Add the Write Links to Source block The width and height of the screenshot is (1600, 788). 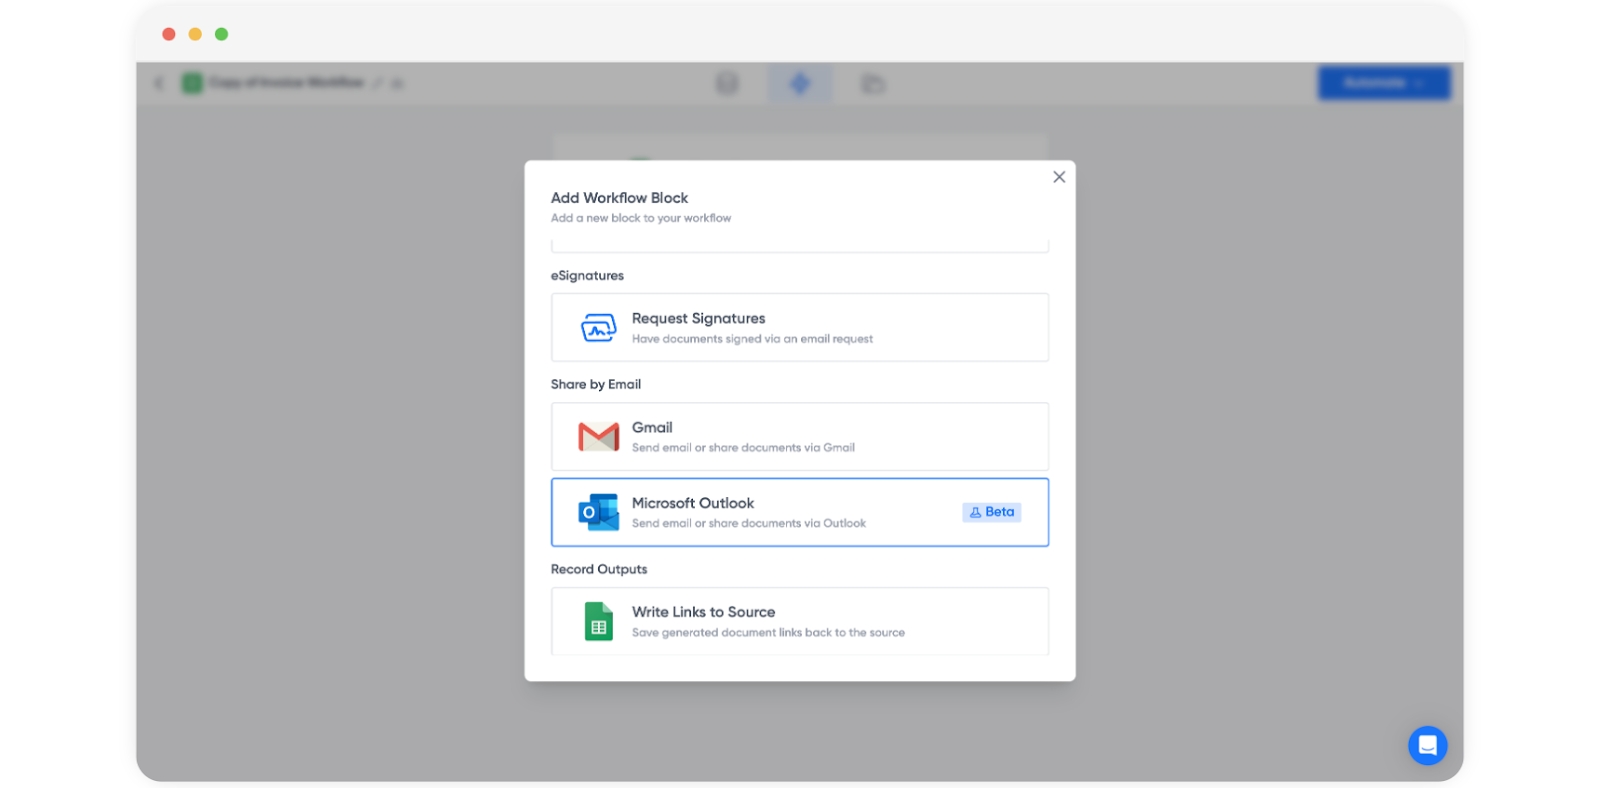point(799,621)
